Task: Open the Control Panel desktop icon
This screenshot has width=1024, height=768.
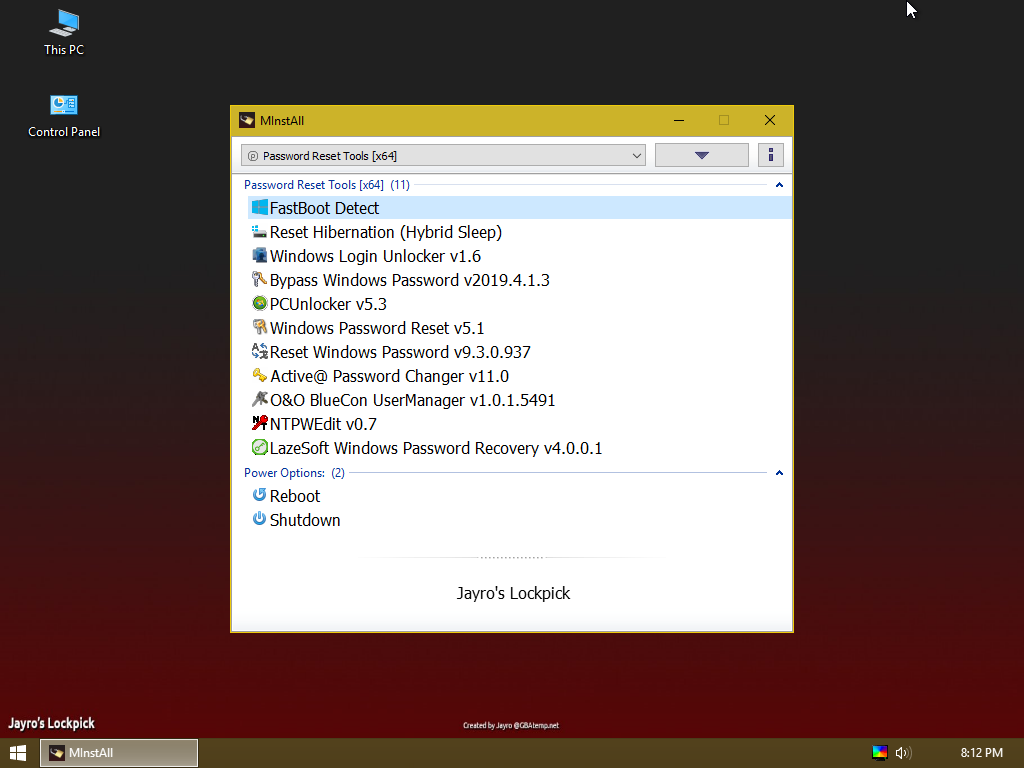Action: click(64, 116)
